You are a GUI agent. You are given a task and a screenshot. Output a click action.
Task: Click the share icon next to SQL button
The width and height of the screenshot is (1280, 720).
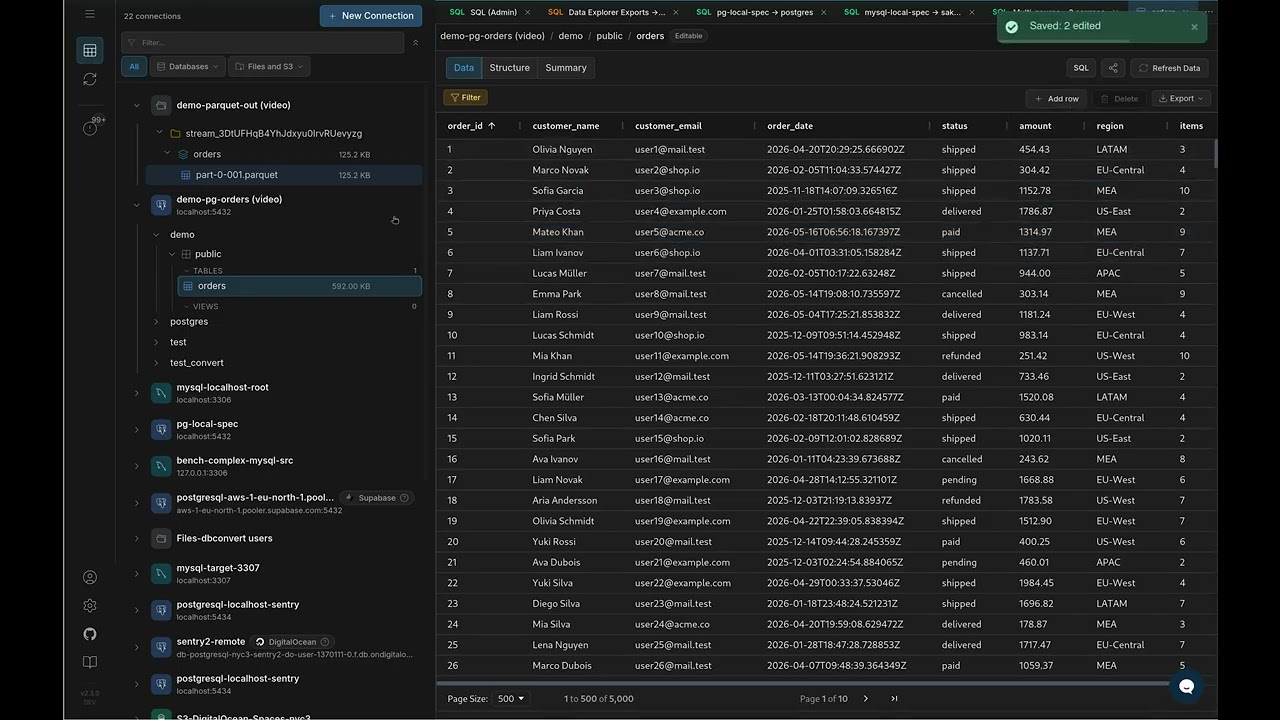[1113, 68]
